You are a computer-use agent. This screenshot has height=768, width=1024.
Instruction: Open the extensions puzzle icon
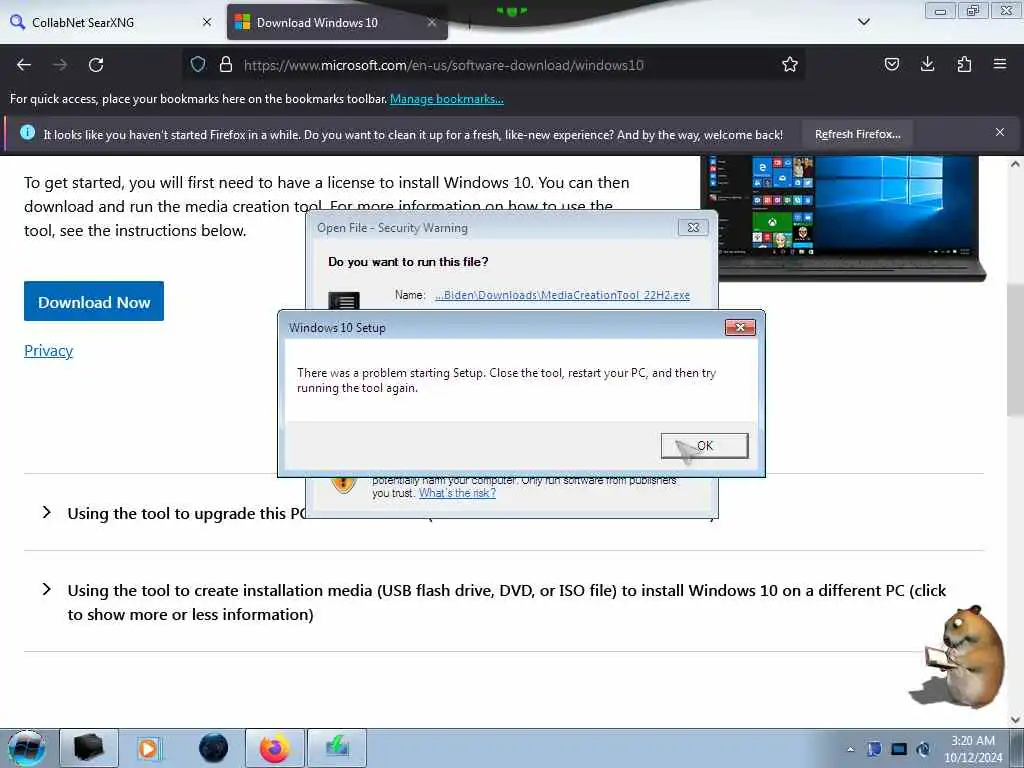pos(964,64)
